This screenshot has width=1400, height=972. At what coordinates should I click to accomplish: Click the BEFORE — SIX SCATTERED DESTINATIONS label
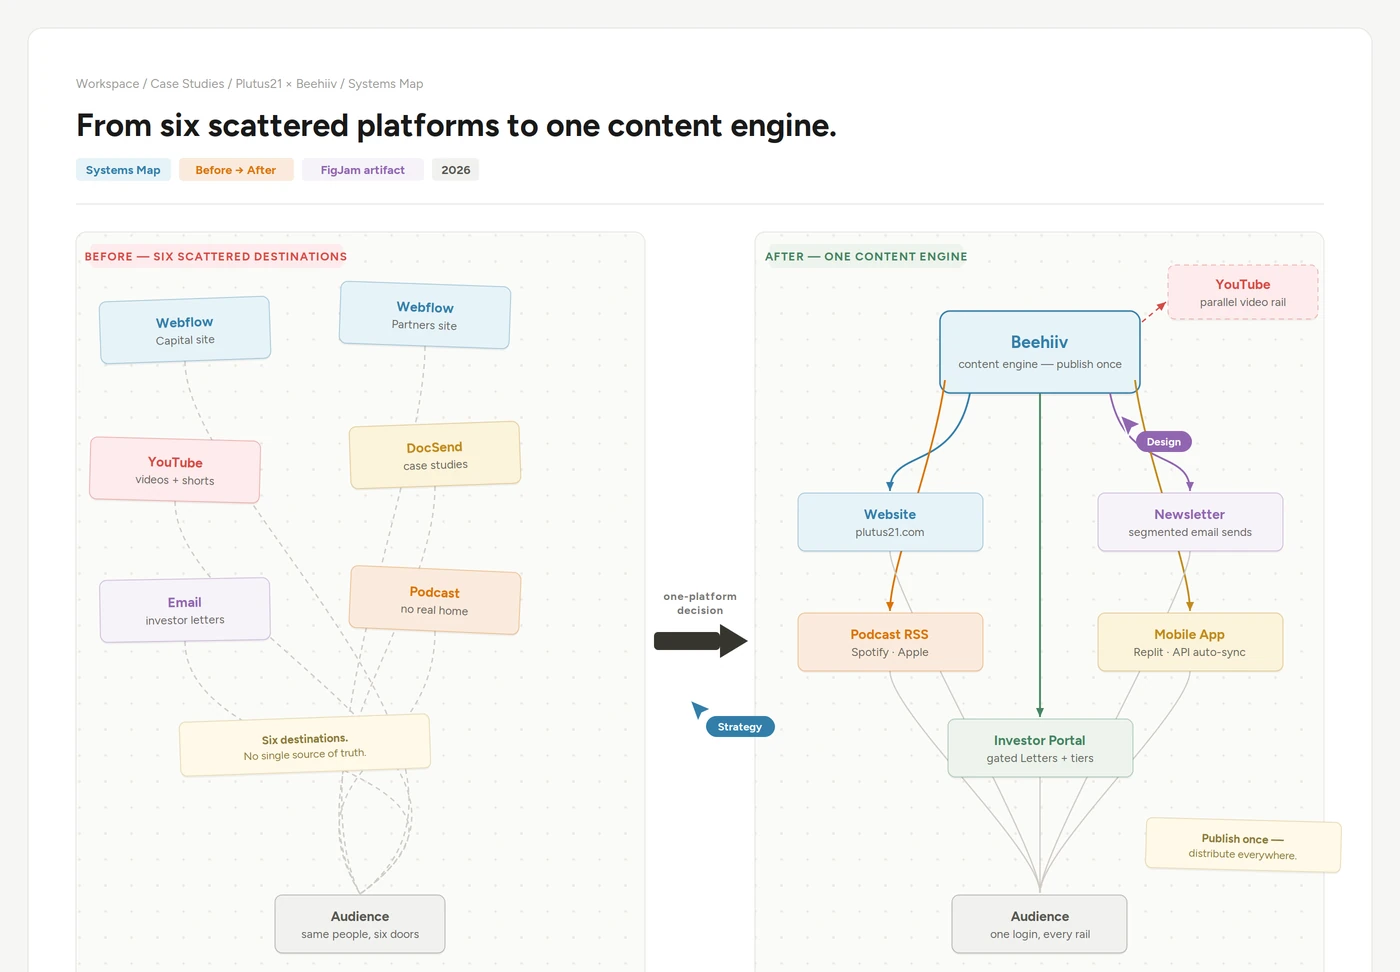tap(216, 257)
